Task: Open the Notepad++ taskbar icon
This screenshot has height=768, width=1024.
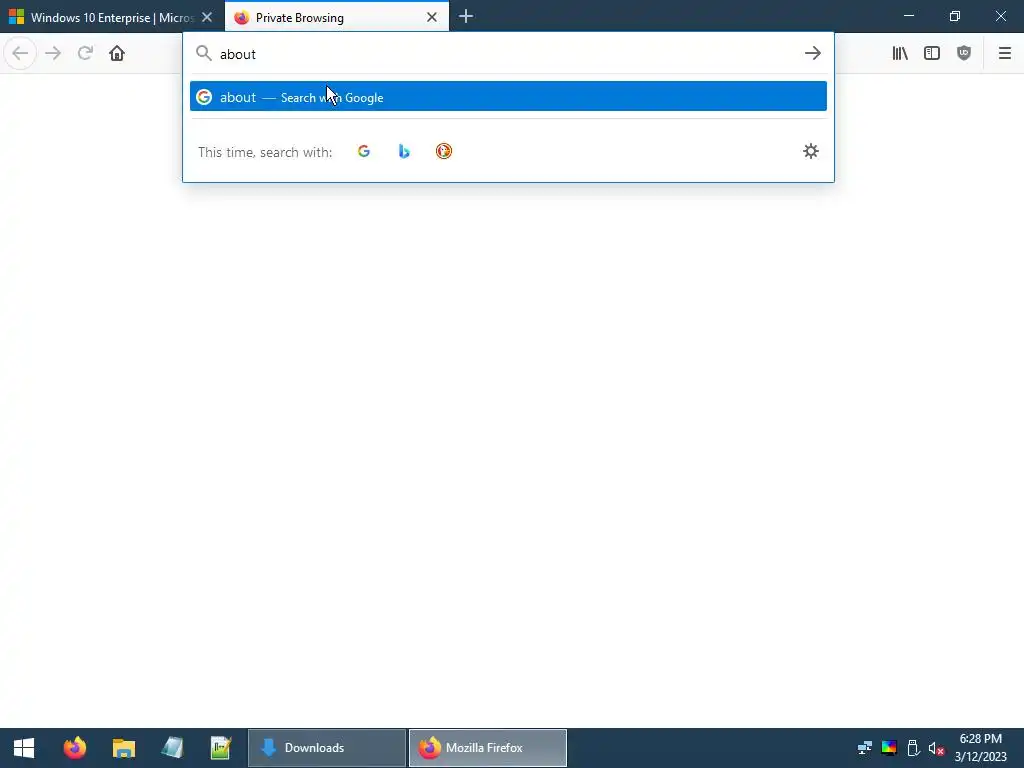Action: click(221, 748)
